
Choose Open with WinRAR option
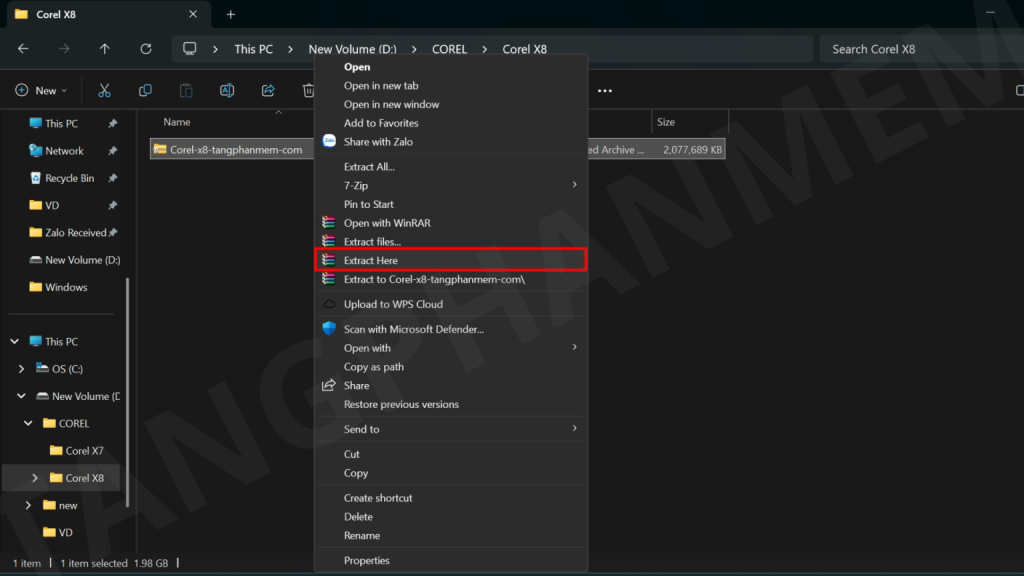click(x=387, y=223)
